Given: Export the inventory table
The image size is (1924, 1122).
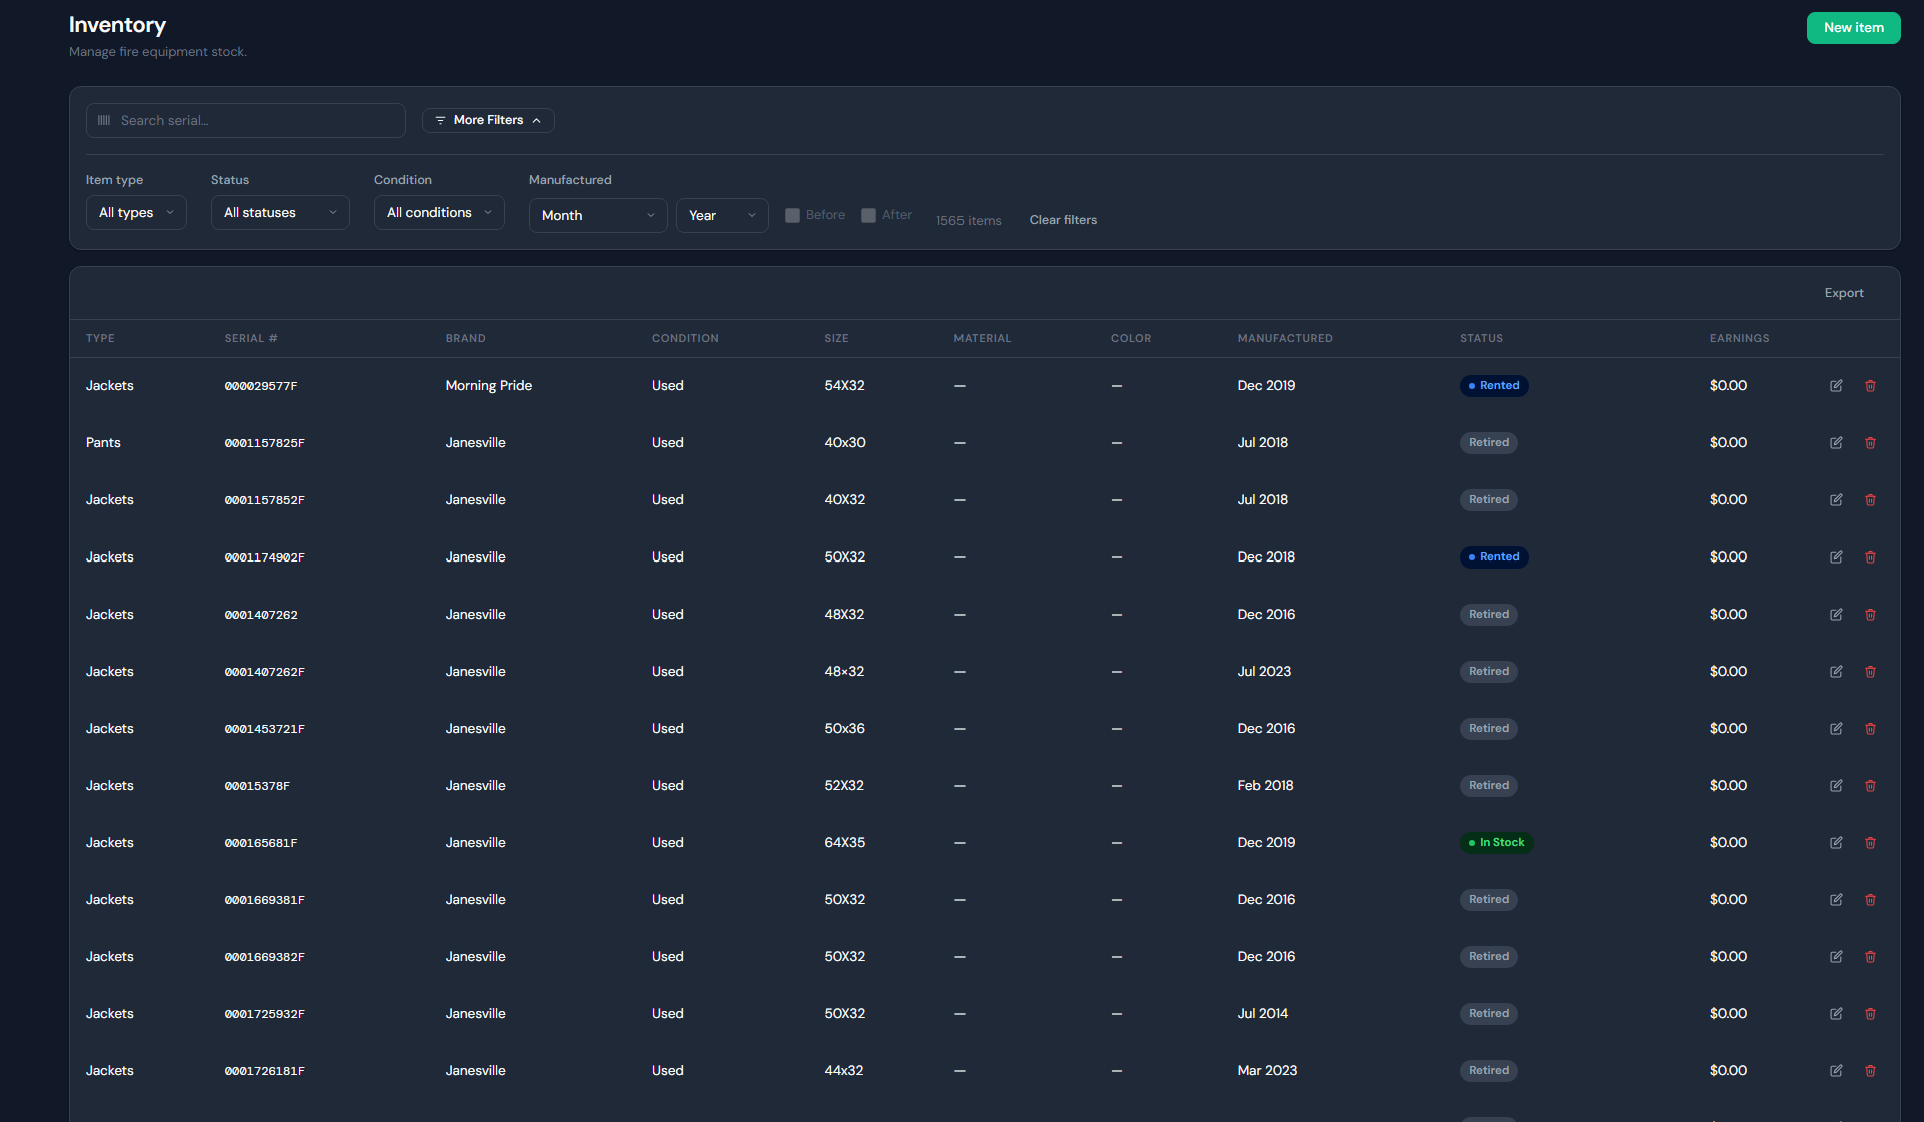Looking at the screenshot, I should coord(1844,293).
